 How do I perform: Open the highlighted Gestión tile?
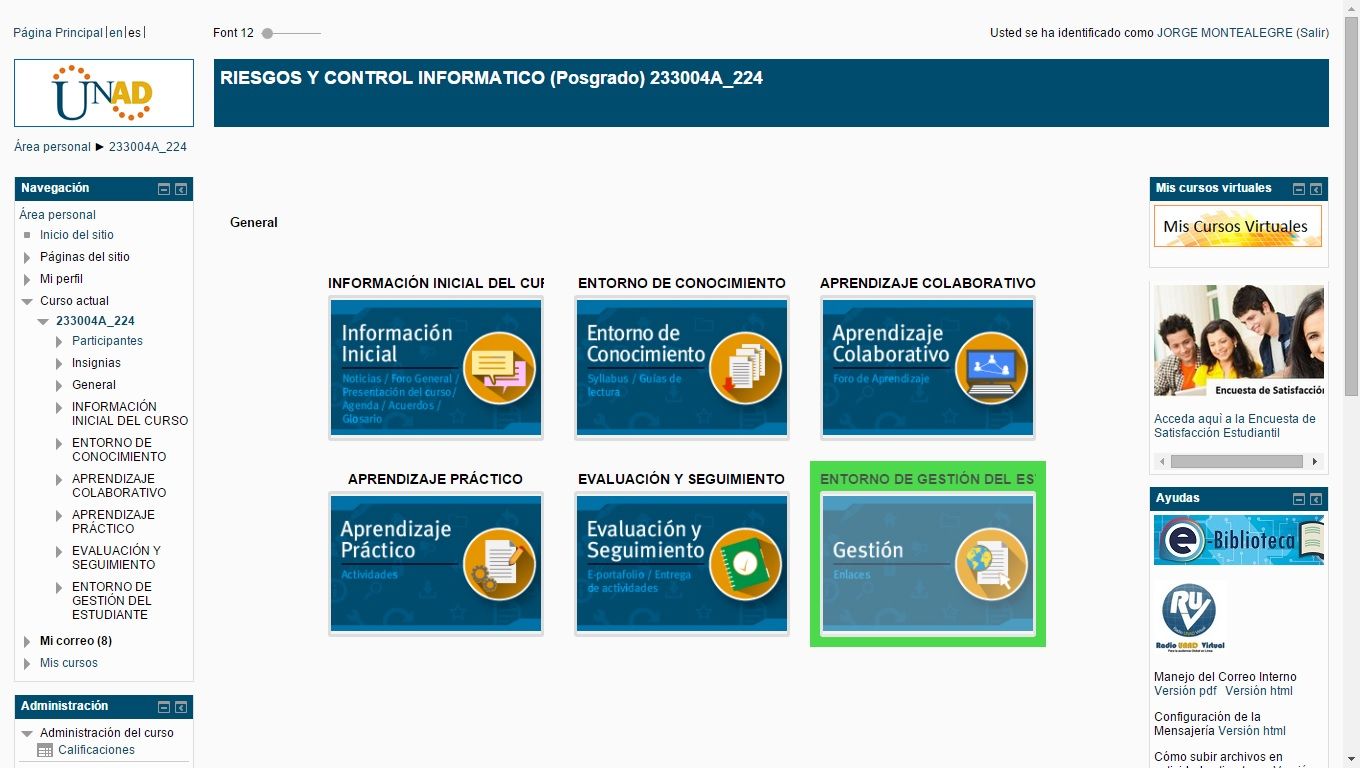928,563
